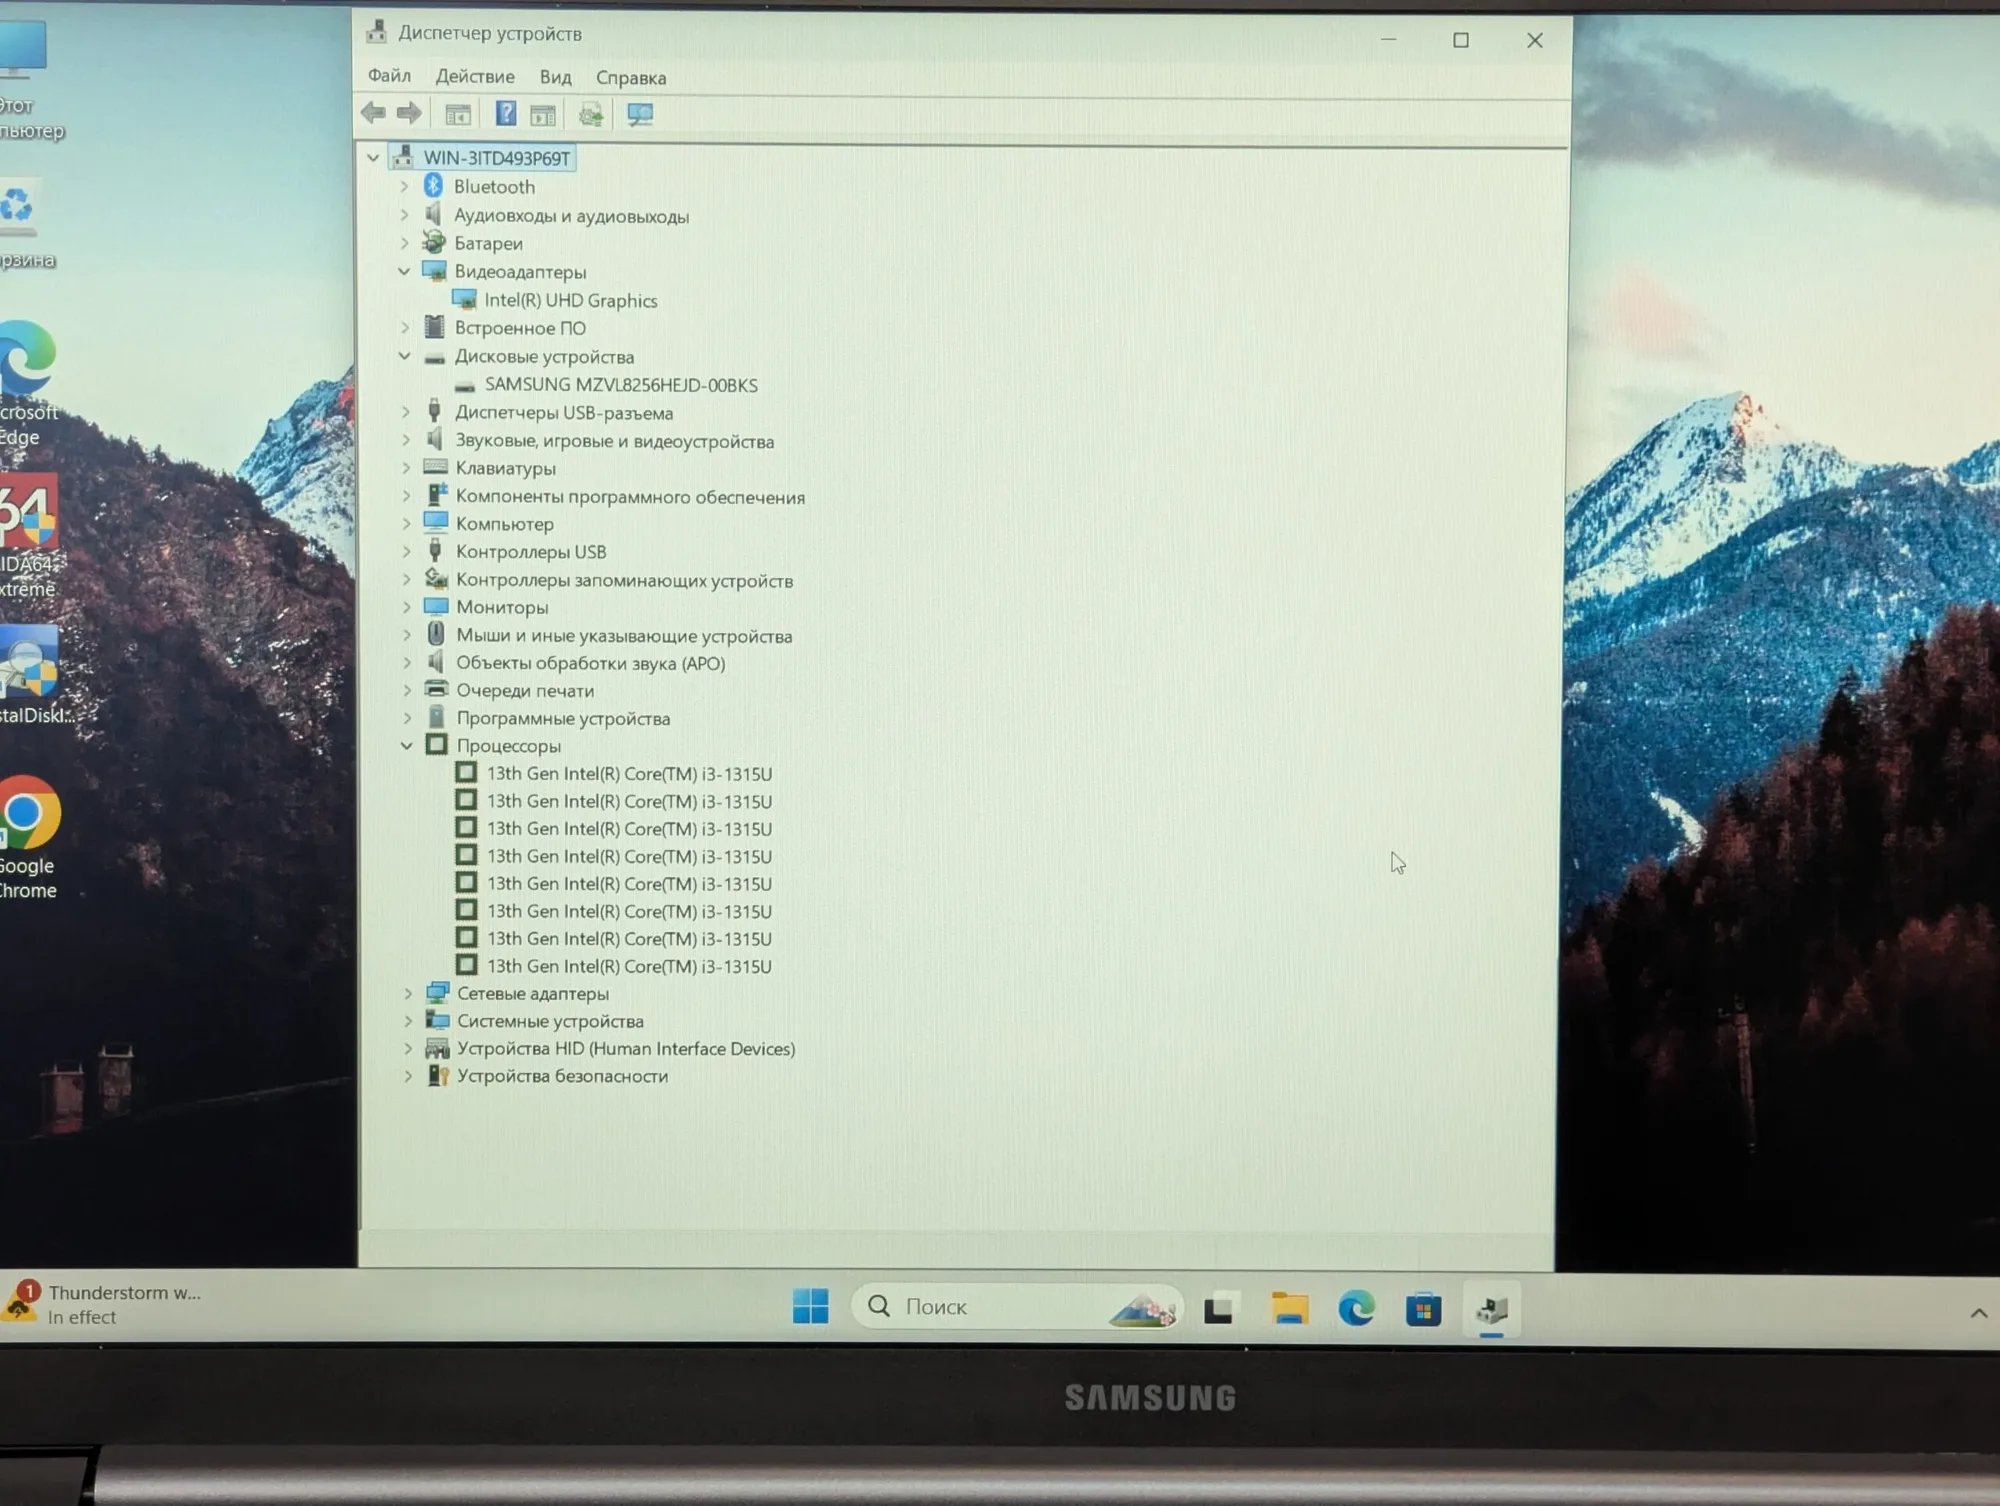Open Microsoft Store from the taskbar
The height and width of the screenshot is (1506, 2000).
[1423, 1309]
